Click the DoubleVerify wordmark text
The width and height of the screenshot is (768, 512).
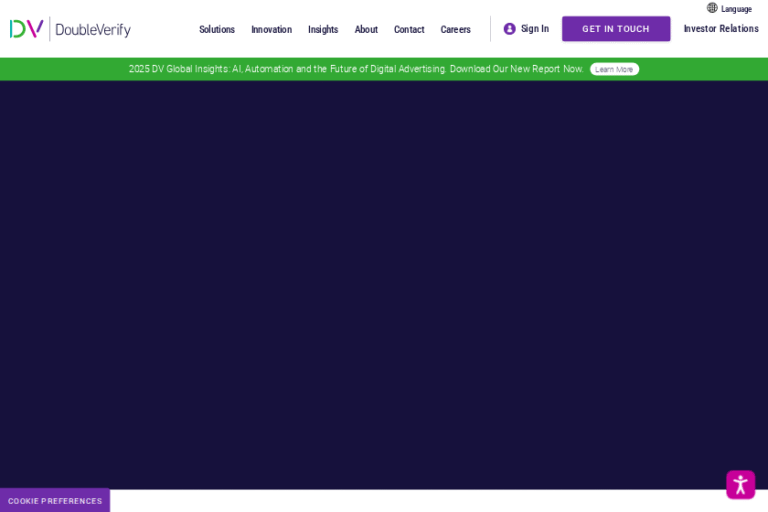click(x=93, y=30)
